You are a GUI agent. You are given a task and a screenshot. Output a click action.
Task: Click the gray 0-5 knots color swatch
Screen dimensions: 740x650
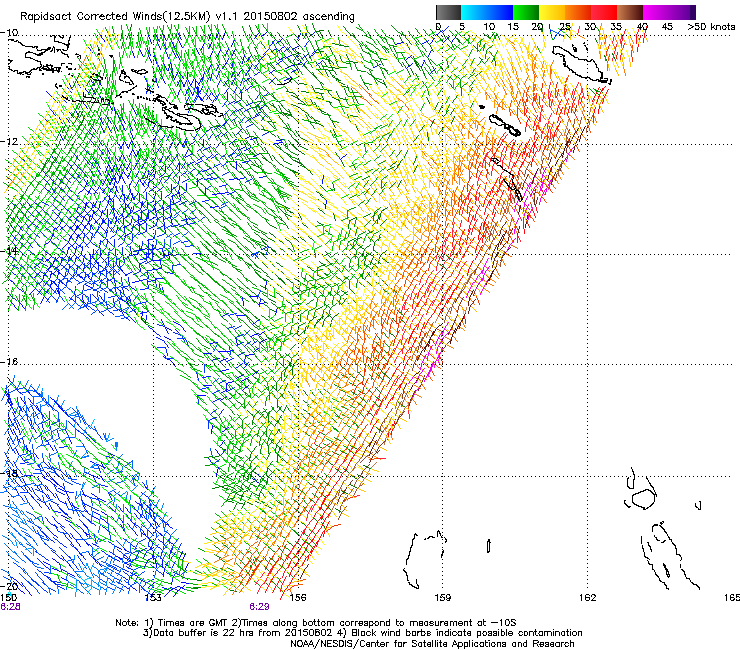448,12
